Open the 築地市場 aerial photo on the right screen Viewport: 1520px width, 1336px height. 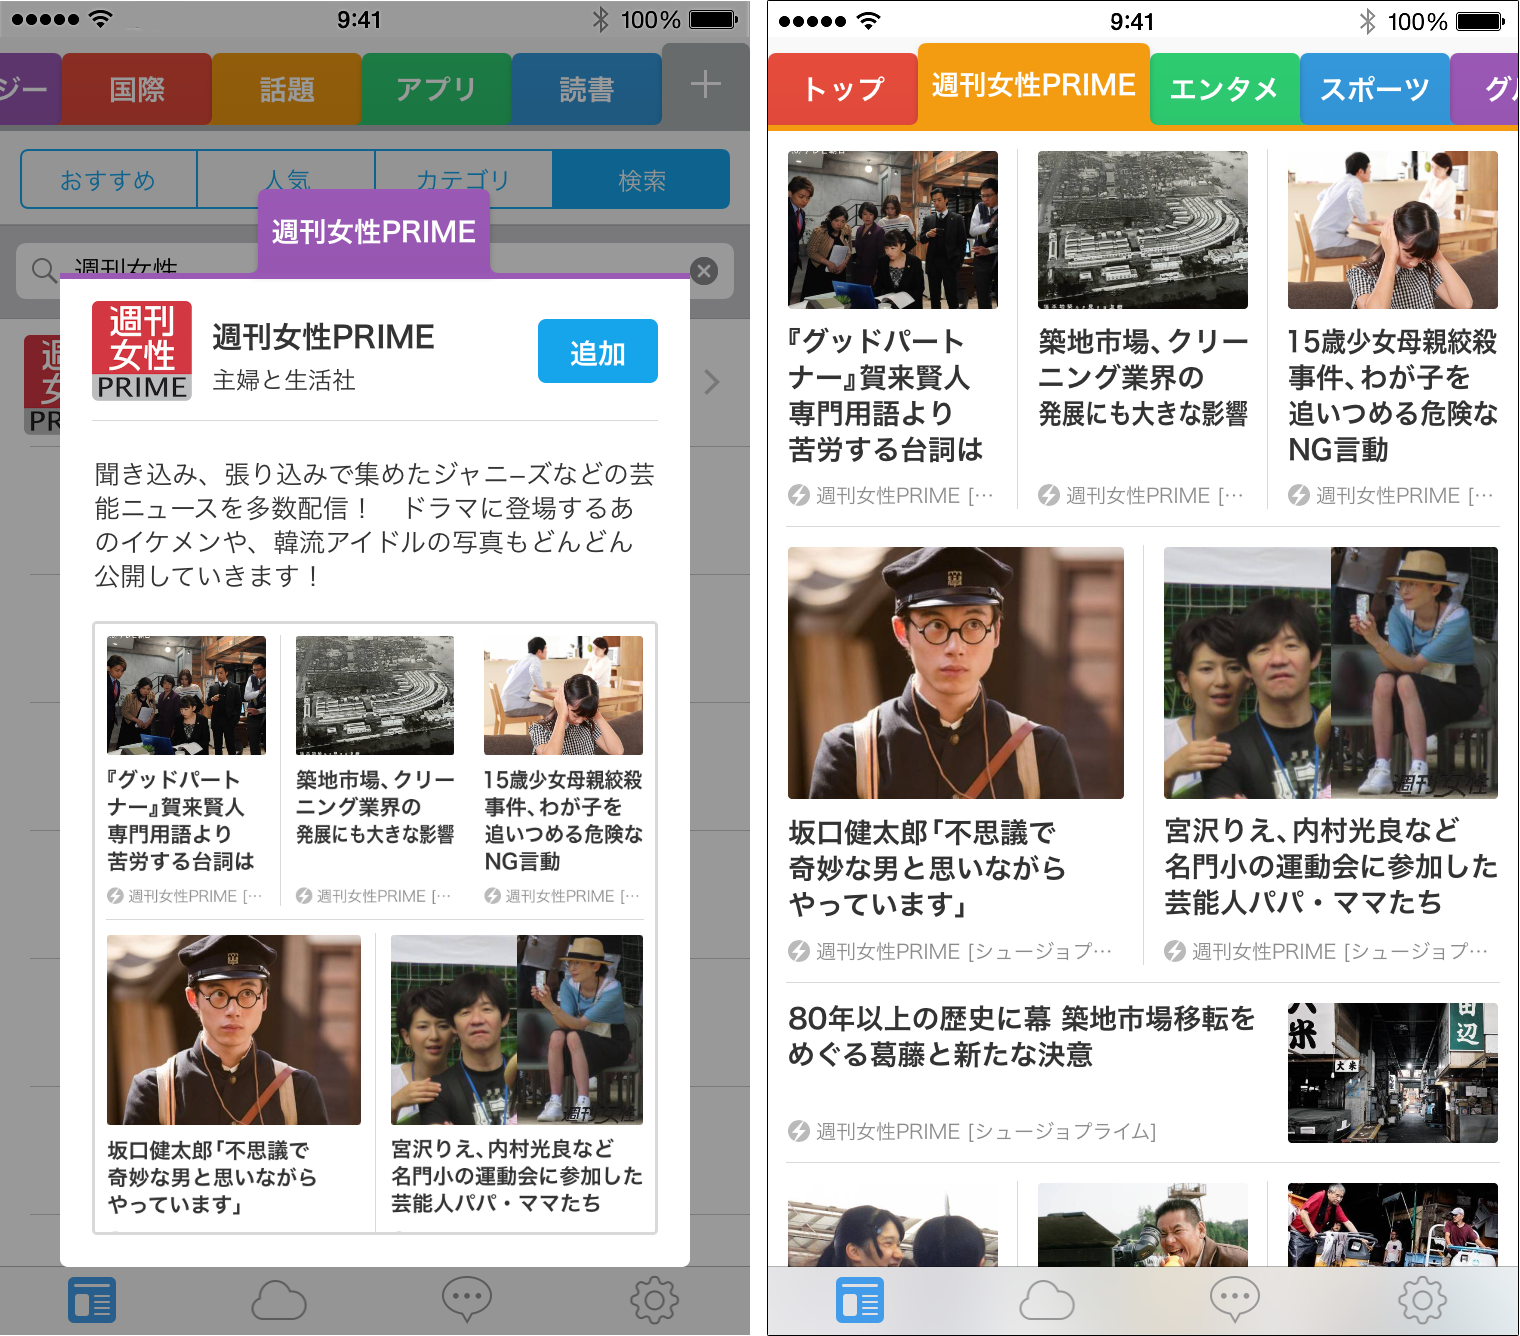1143,230
